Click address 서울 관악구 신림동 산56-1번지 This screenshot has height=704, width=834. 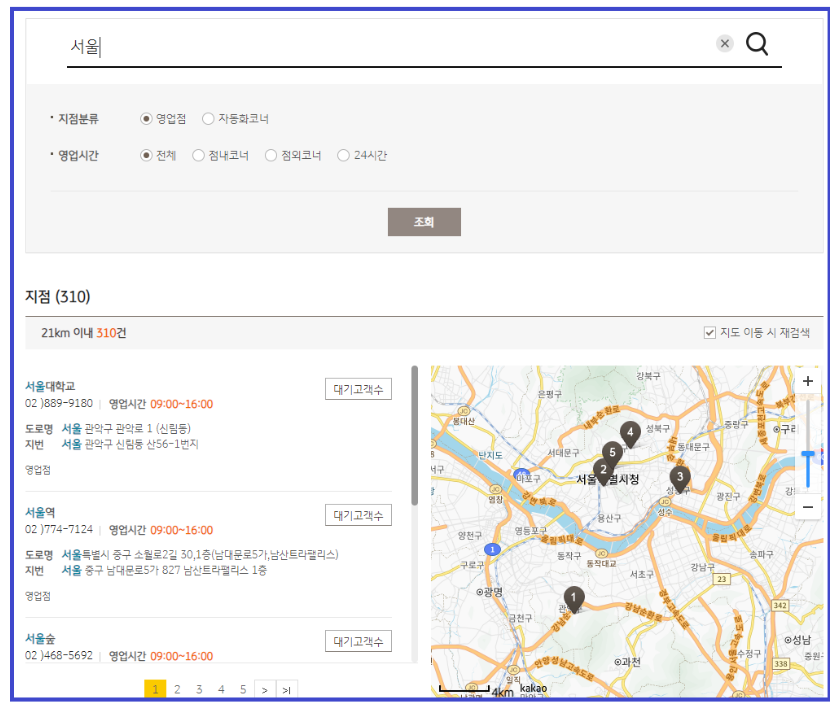(x=130, y=444)
